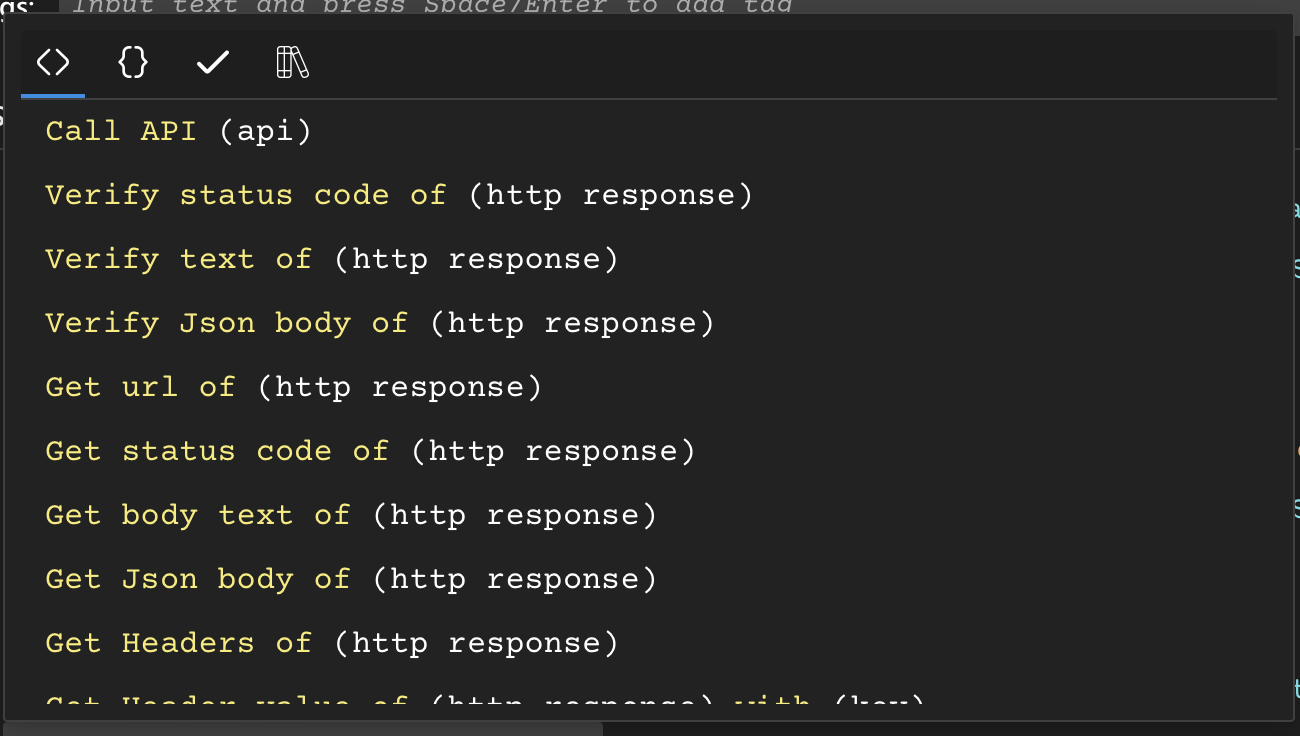Pick "Get Json body of (http response)"
The width and height of the screenshot is (1300, 736).
pos(350,579)
